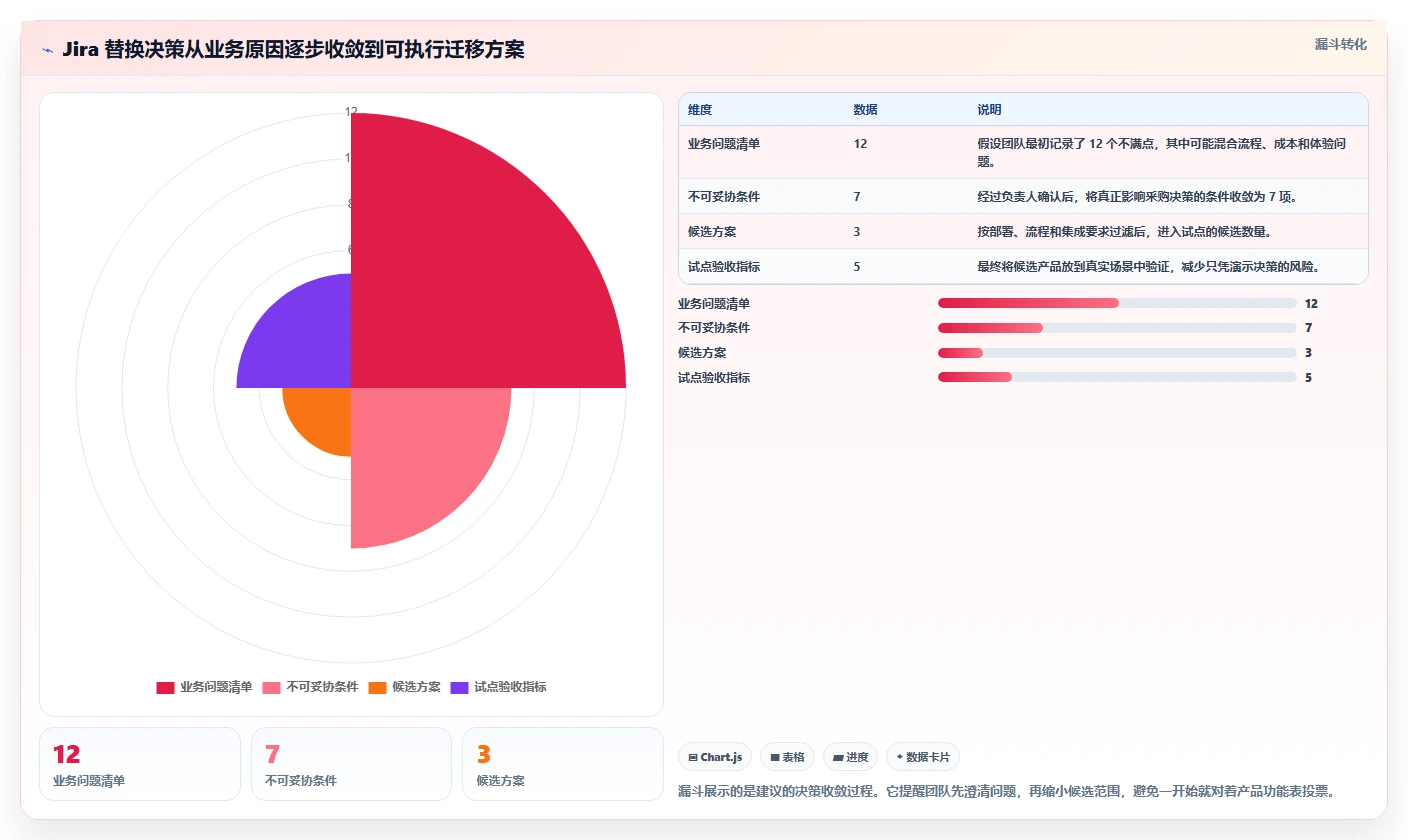This screenshot has width=1408, height=840.
Task: Click the 漏斗转化 tag in the header
Action: pyautogui.click(x=1340, y=44)
